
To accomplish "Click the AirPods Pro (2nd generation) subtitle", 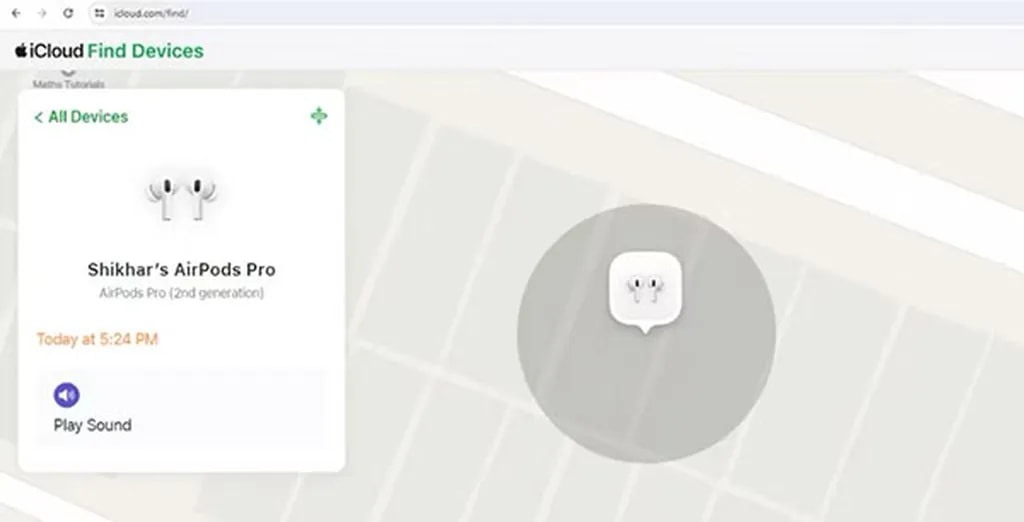I will [182, 293].
